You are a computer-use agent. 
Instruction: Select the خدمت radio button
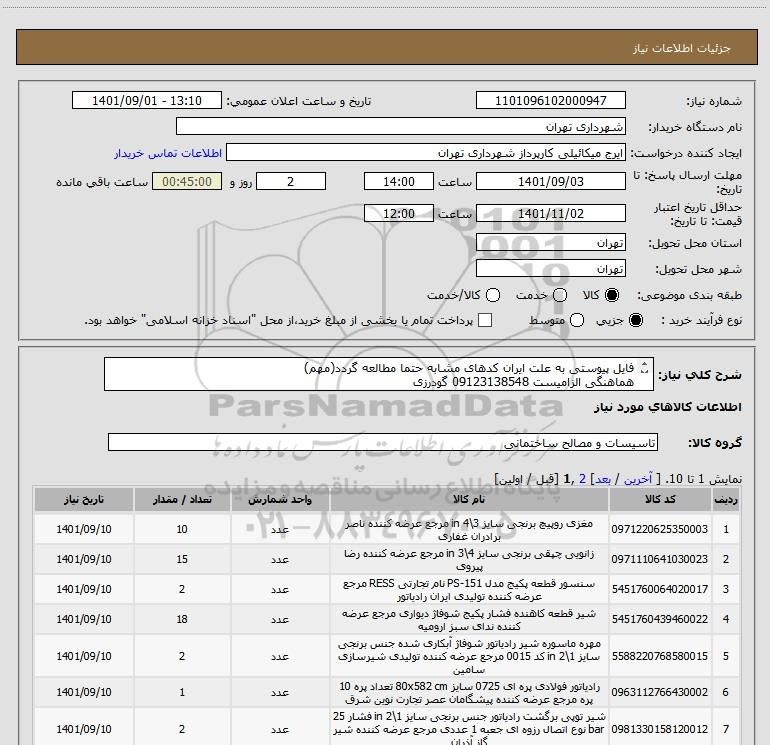(560, 295)
